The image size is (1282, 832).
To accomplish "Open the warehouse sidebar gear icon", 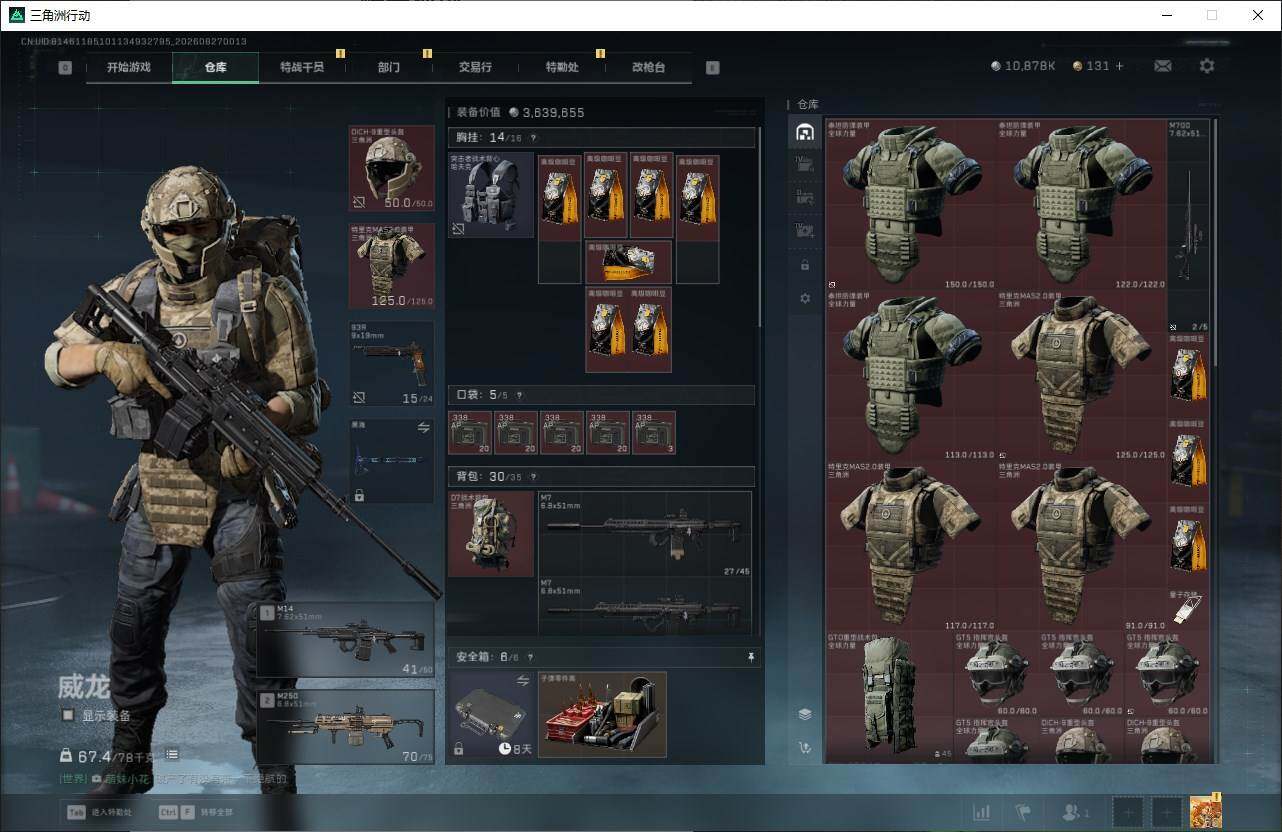I will (x=805, y=298).
